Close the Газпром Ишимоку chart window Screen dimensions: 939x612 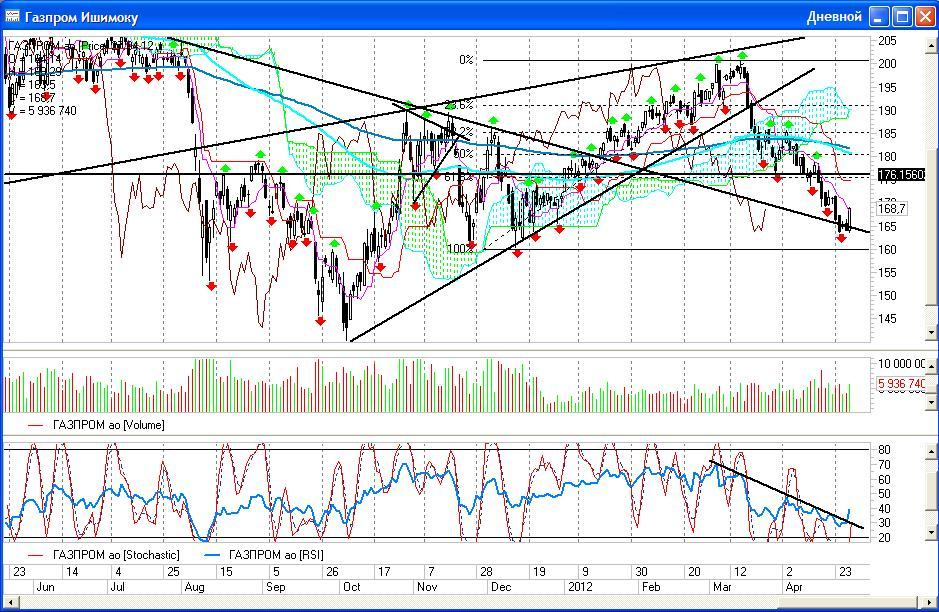click(925, 16)
